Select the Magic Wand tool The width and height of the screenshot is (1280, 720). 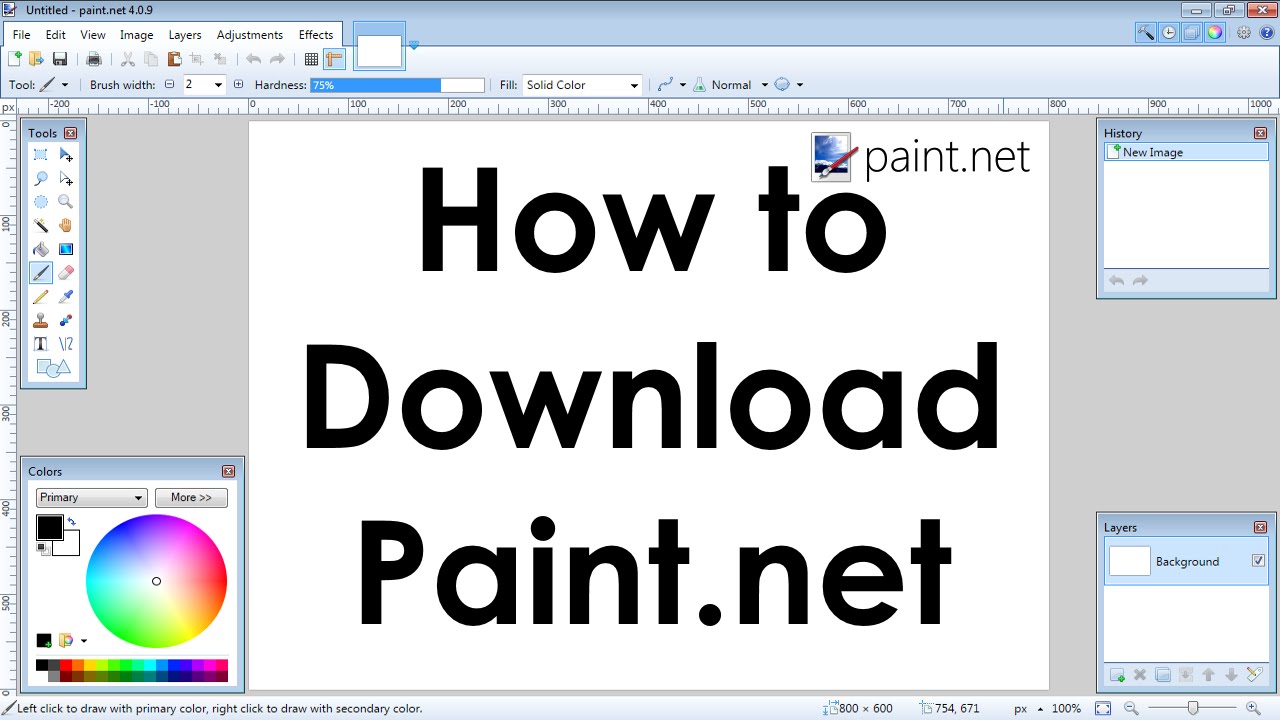(x=41, y=226)
